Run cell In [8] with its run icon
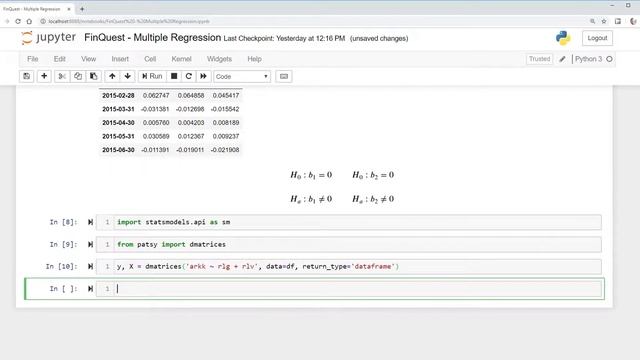640x360 pixels. tap(90, 222)
